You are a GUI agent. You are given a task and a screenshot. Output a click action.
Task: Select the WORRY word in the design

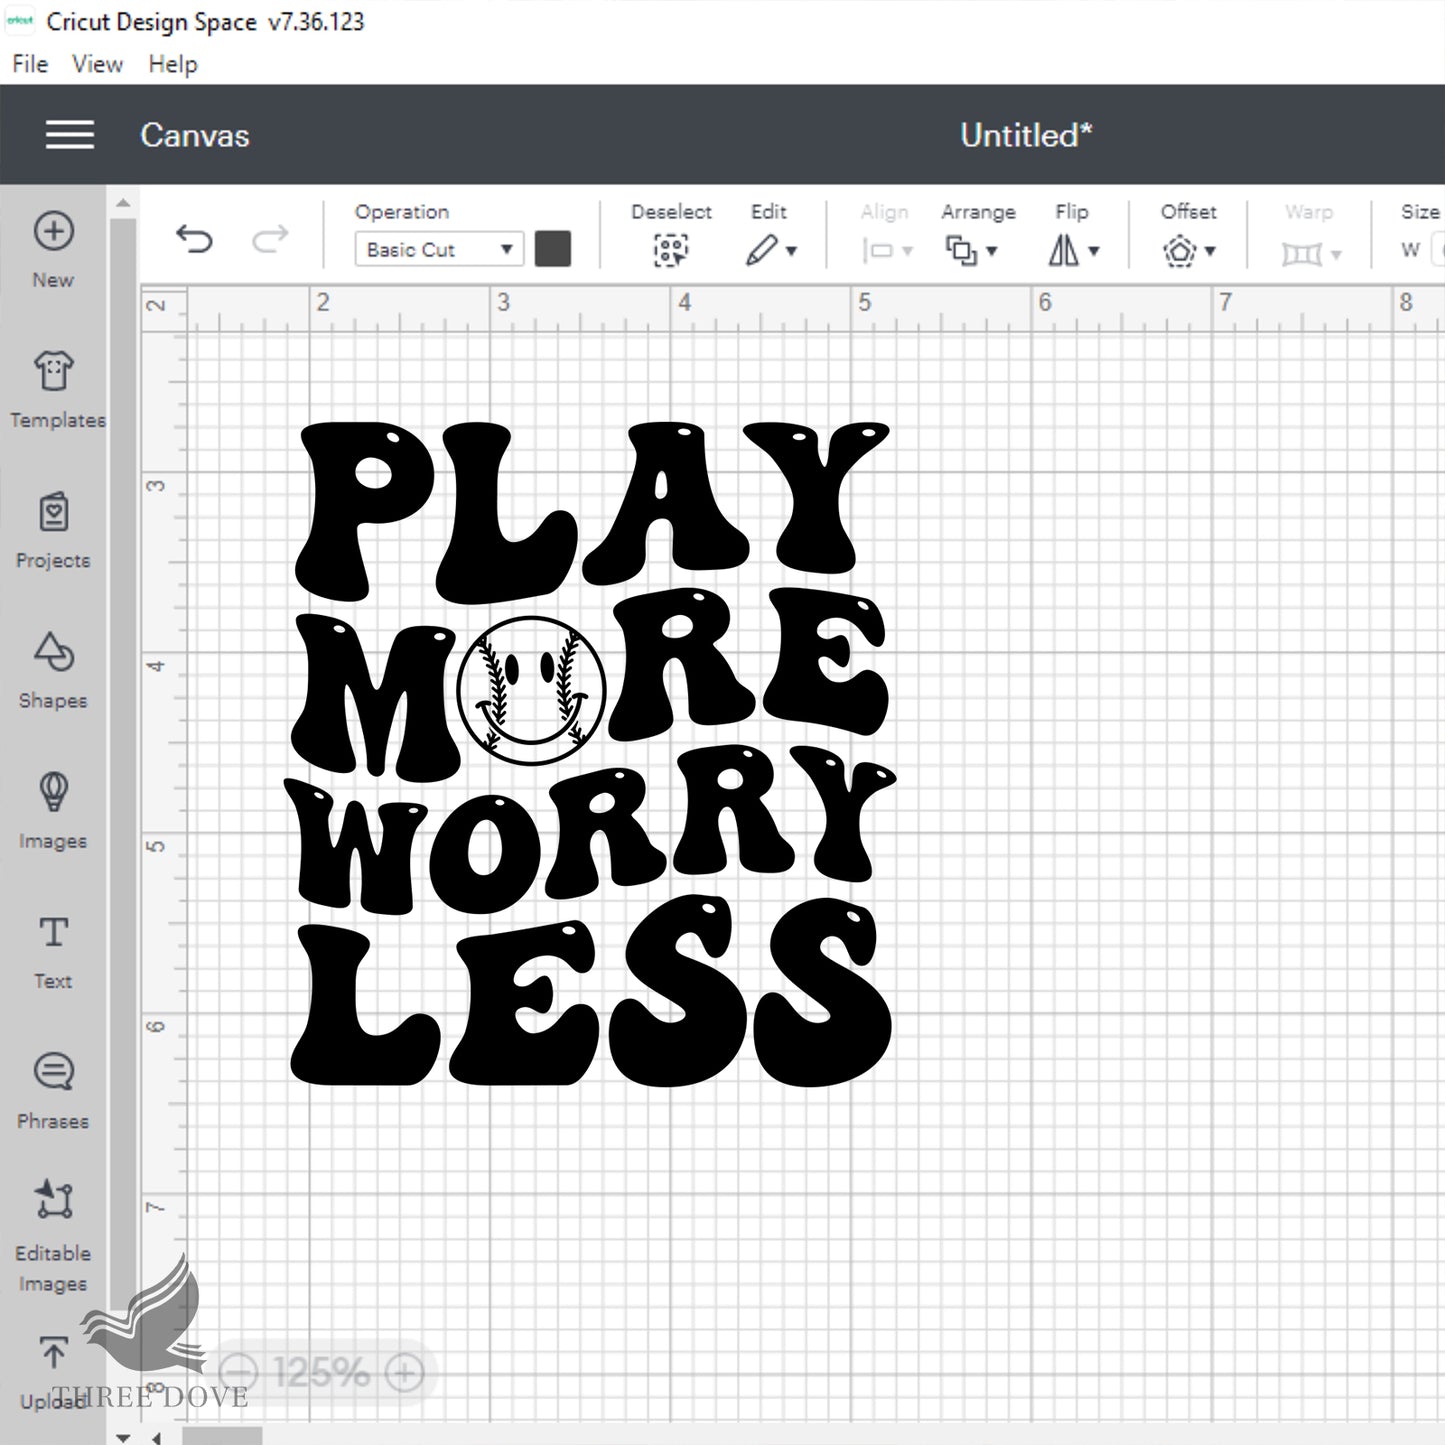pyautogui.click(x=590, y=828)
